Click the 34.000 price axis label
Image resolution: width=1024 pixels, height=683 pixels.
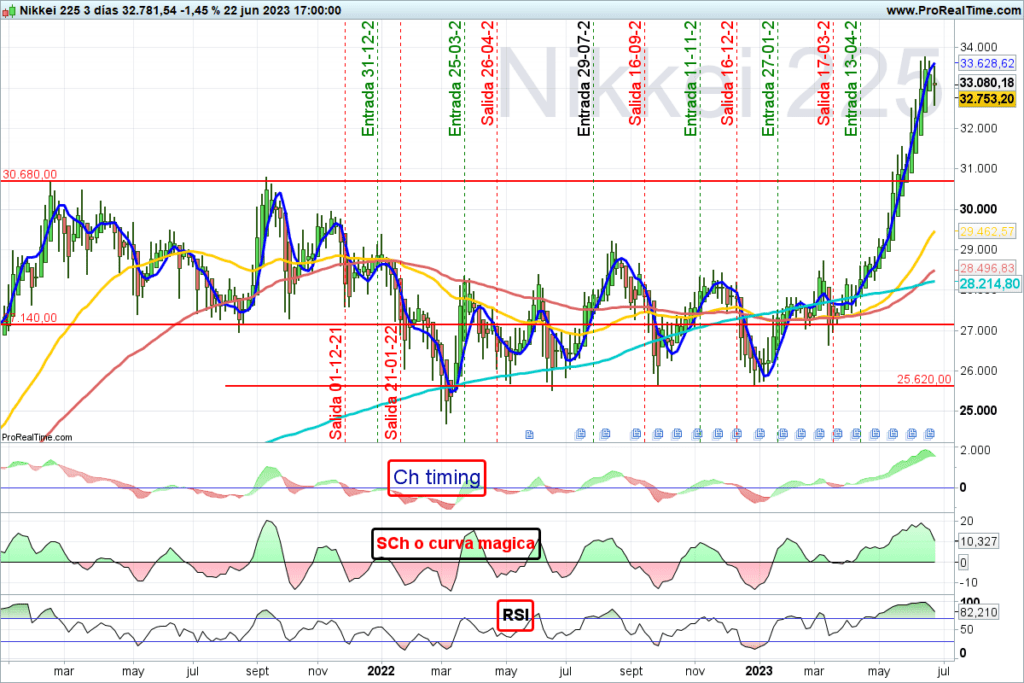pyautogui.click(x=978, y=47)
